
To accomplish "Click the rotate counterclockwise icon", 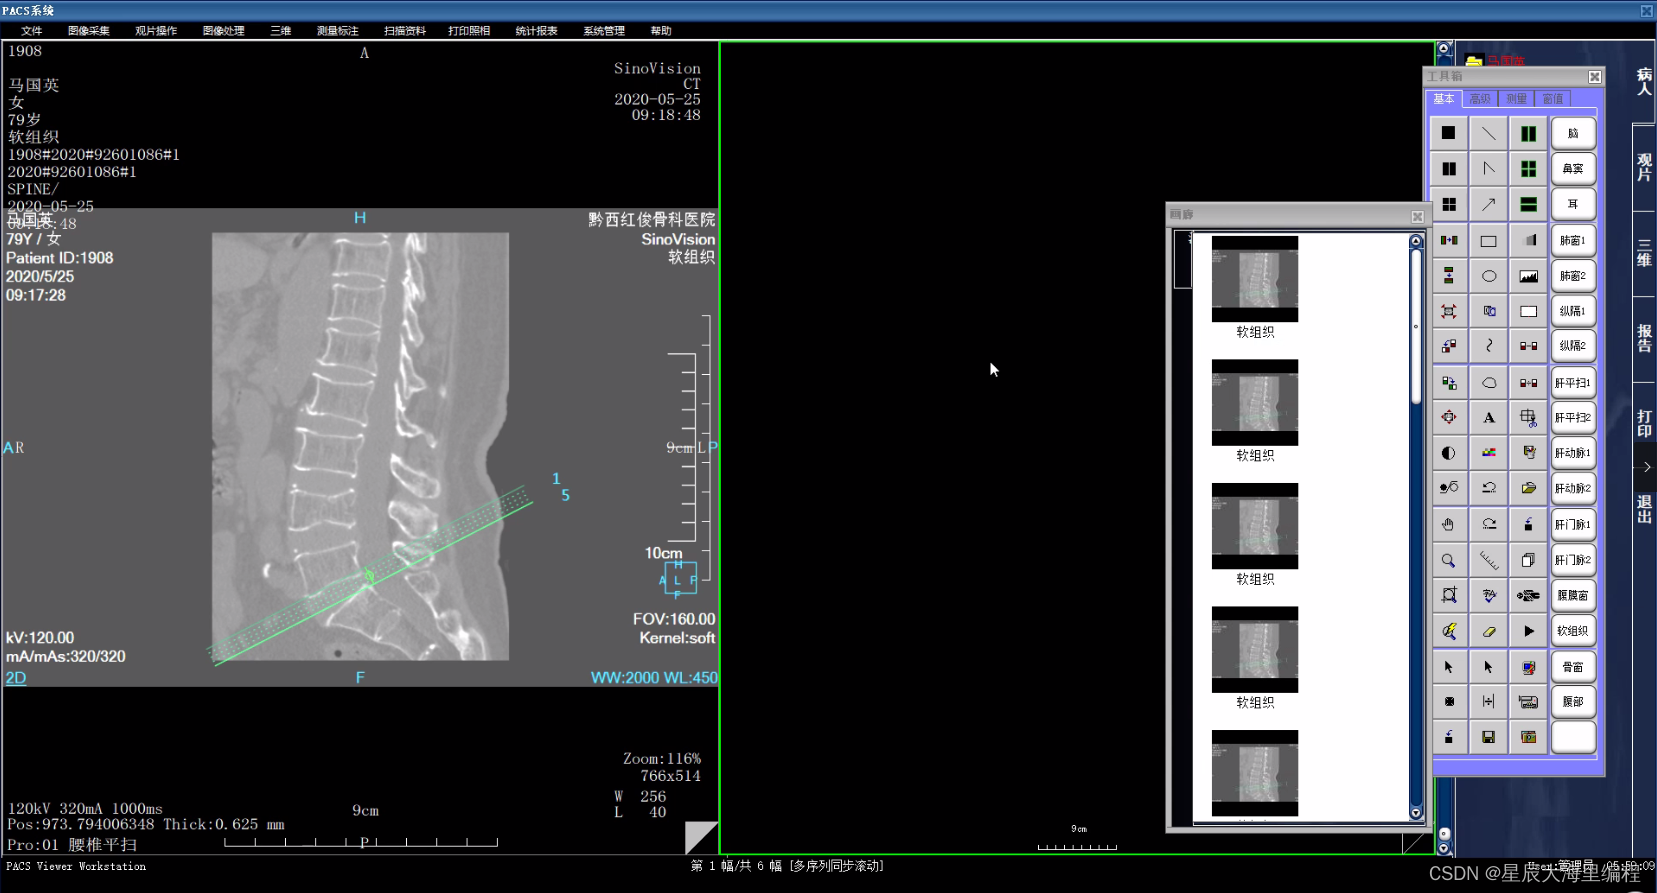I will pos(1488,488).
